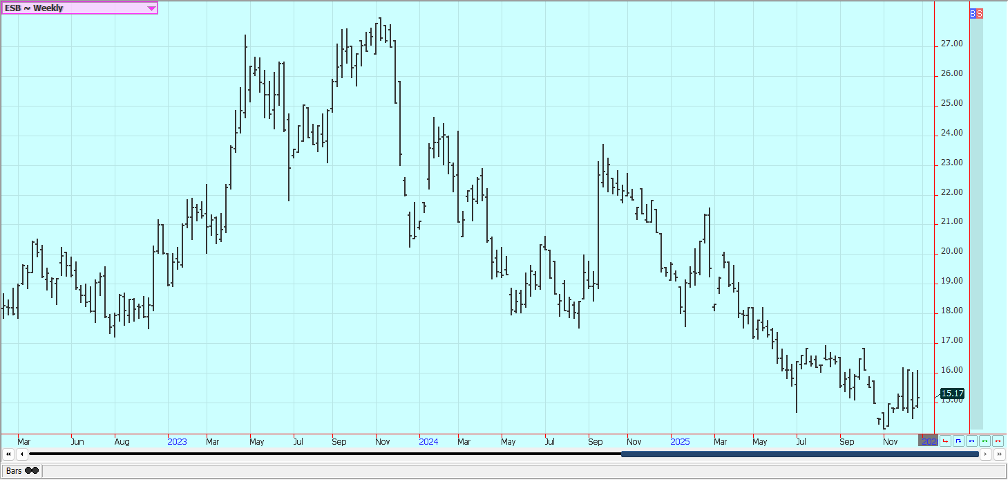Jump to chart start with double-left arrow
Image resolution: width=1008 pixels, height=480 pixels.
coord(9,455)
